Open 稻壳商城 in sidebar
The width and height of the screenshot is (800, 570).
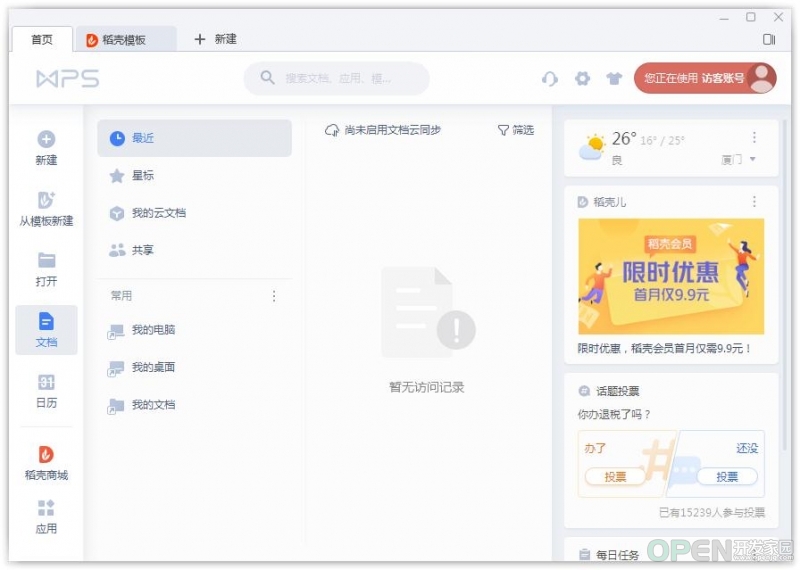click(46, 463)
